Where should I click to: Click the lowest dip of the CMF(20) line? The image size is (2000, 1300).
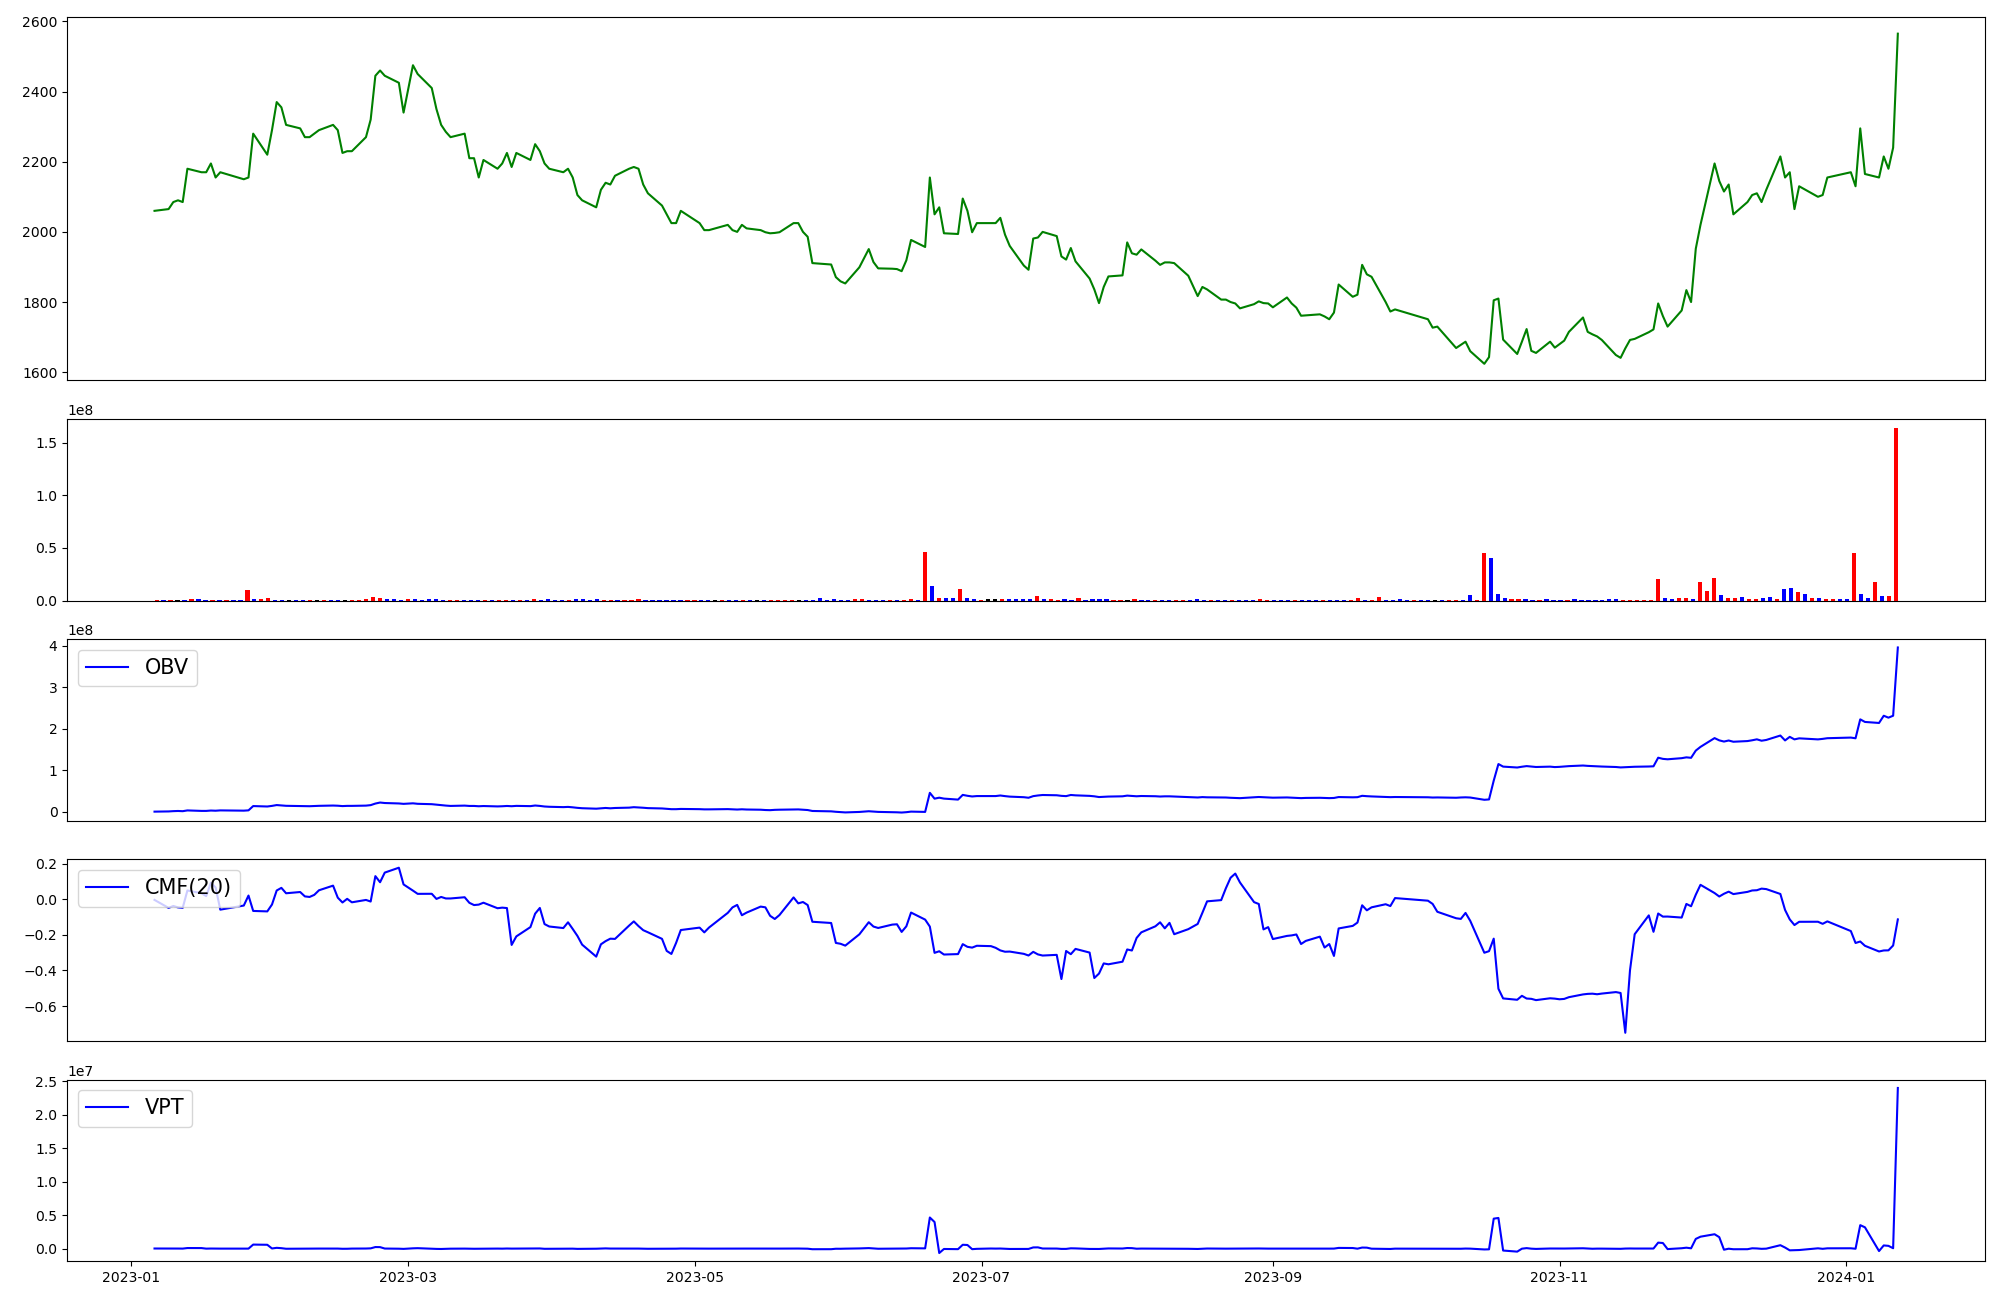(1624, 1032)
